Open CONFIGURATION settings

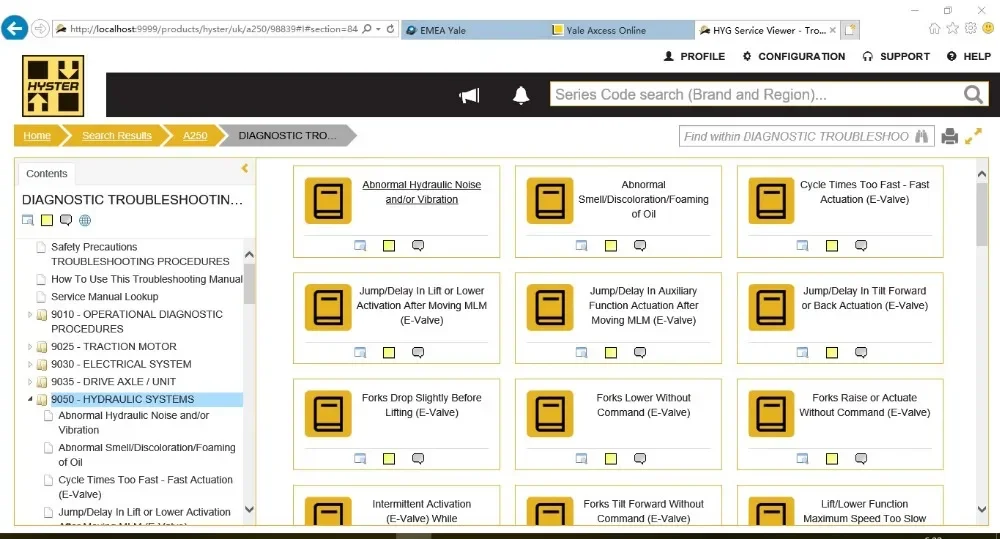(794, 56)
